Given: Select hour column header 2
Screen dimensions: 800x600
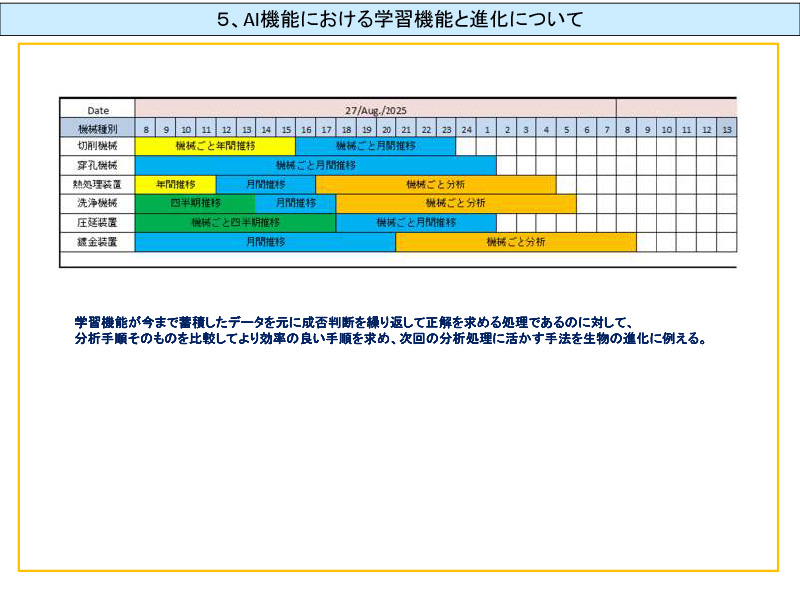Looking at the screenshot, I should pyautogui.click(x=507, y=130).
